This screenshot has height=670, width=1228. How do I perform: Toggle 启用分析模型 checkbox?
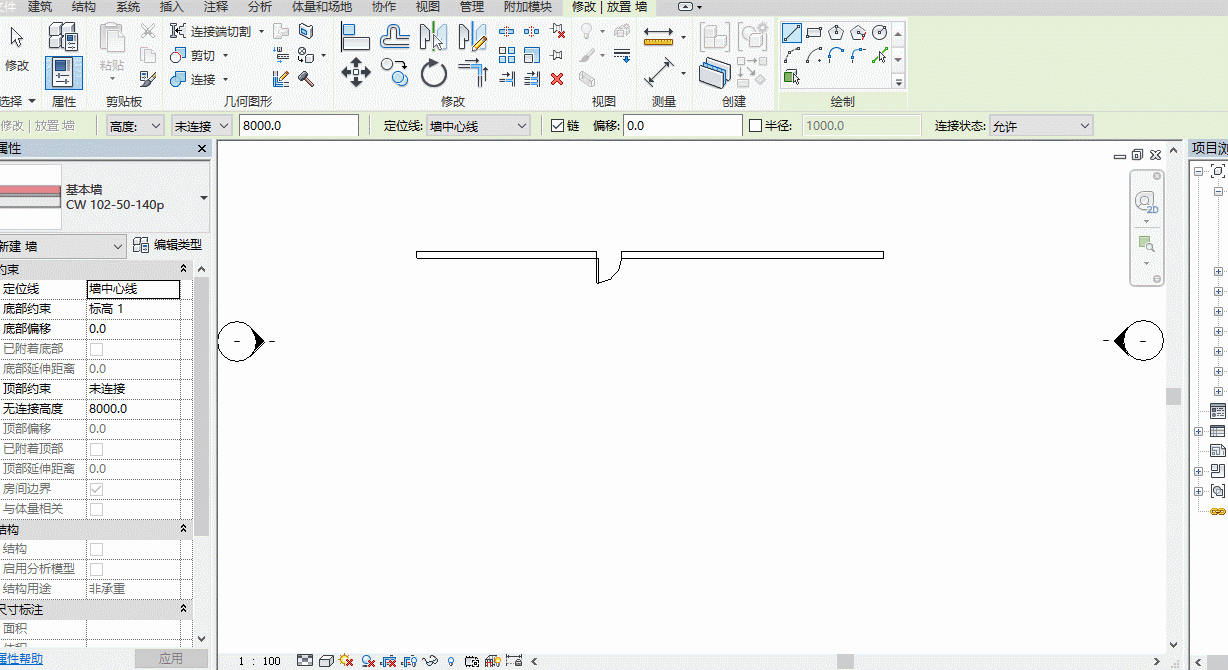[97, 569]
